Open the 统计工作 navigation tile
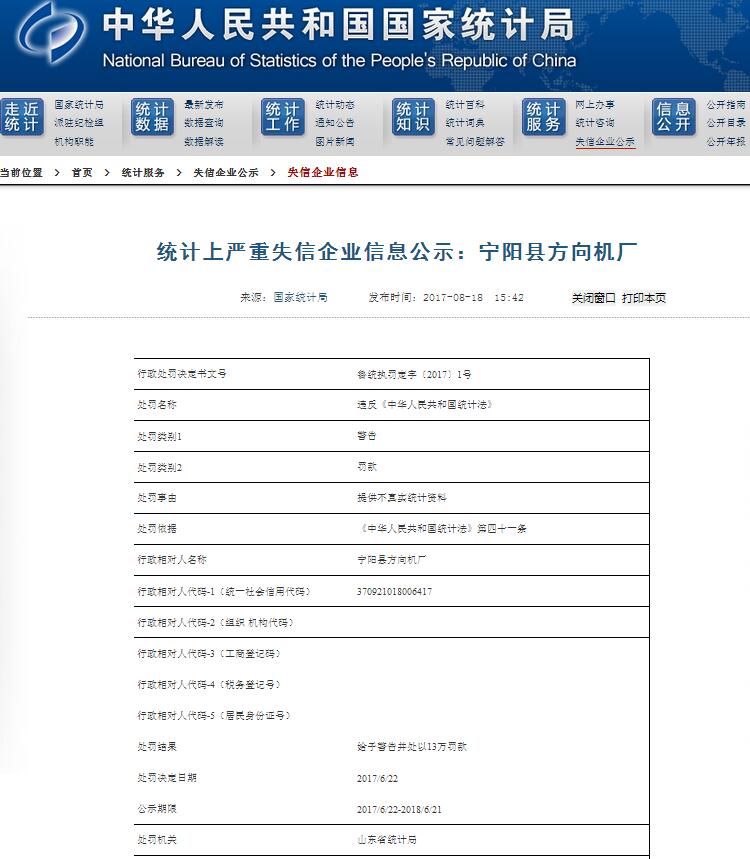Image resolution: width=750 pixels, height=859 pixels. [283, 117]
